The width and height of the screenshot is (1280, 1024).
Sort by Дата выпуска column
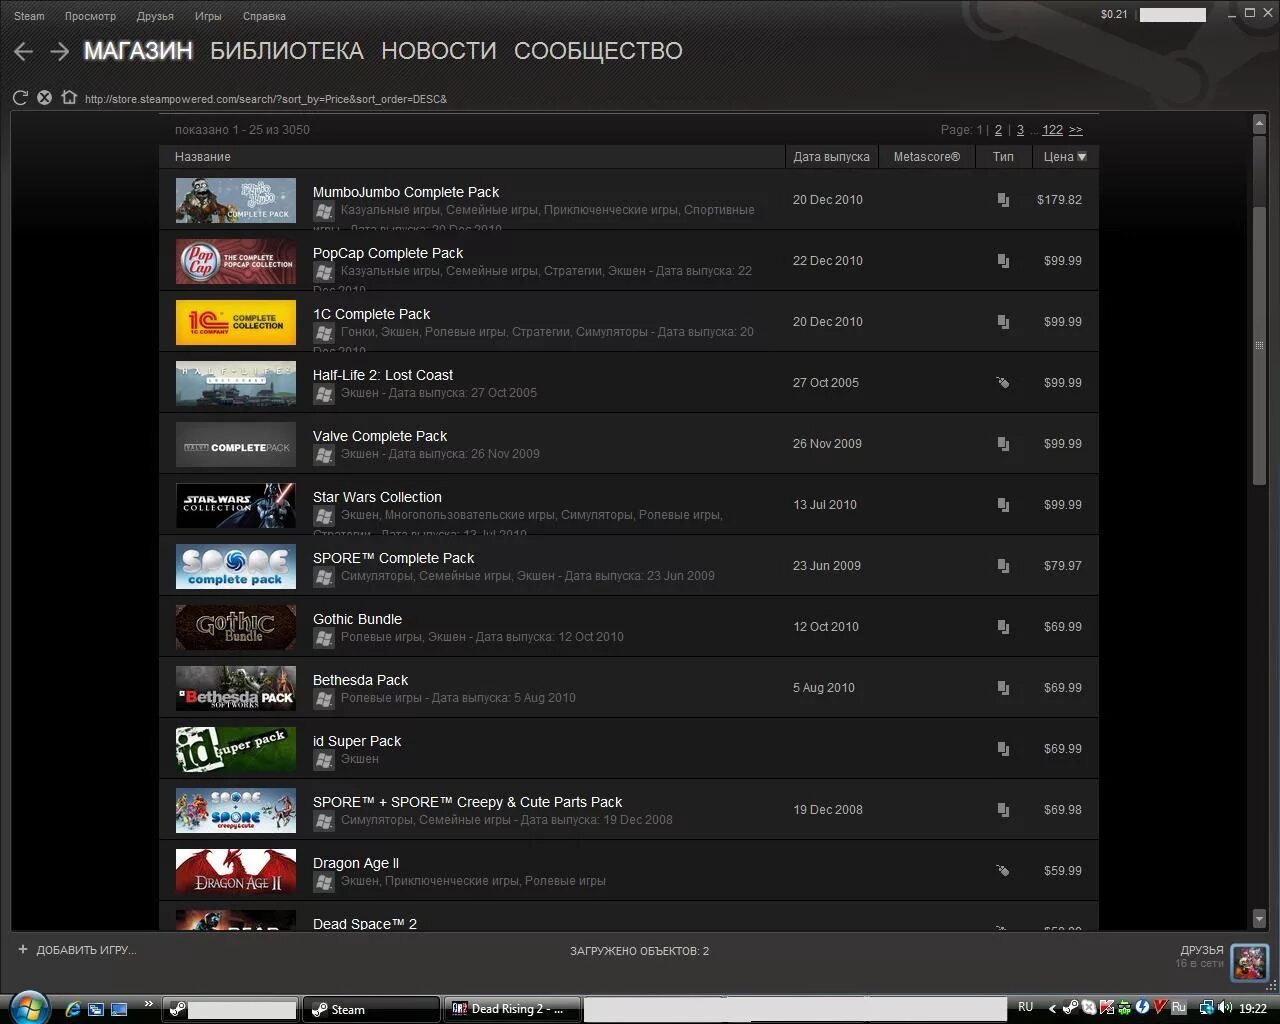[x=831, y=157]
